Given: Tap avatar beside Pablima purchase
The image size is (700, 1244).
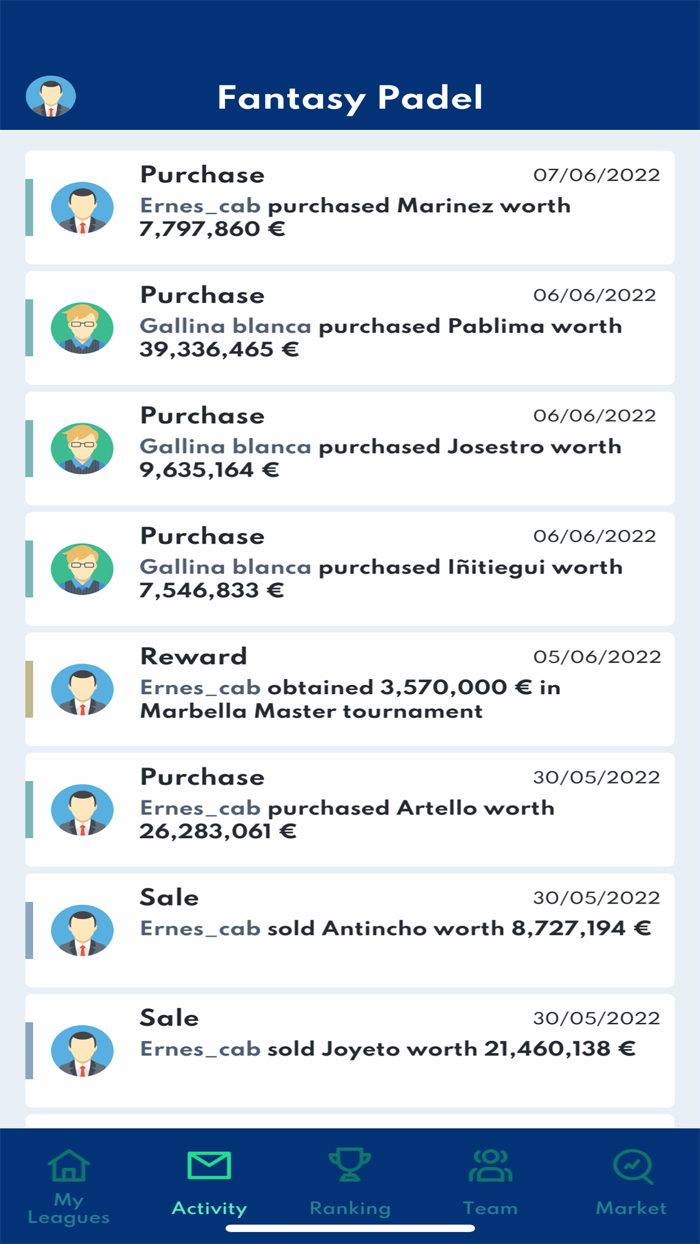Looking at the screenshot, I should tap(82, 328).
